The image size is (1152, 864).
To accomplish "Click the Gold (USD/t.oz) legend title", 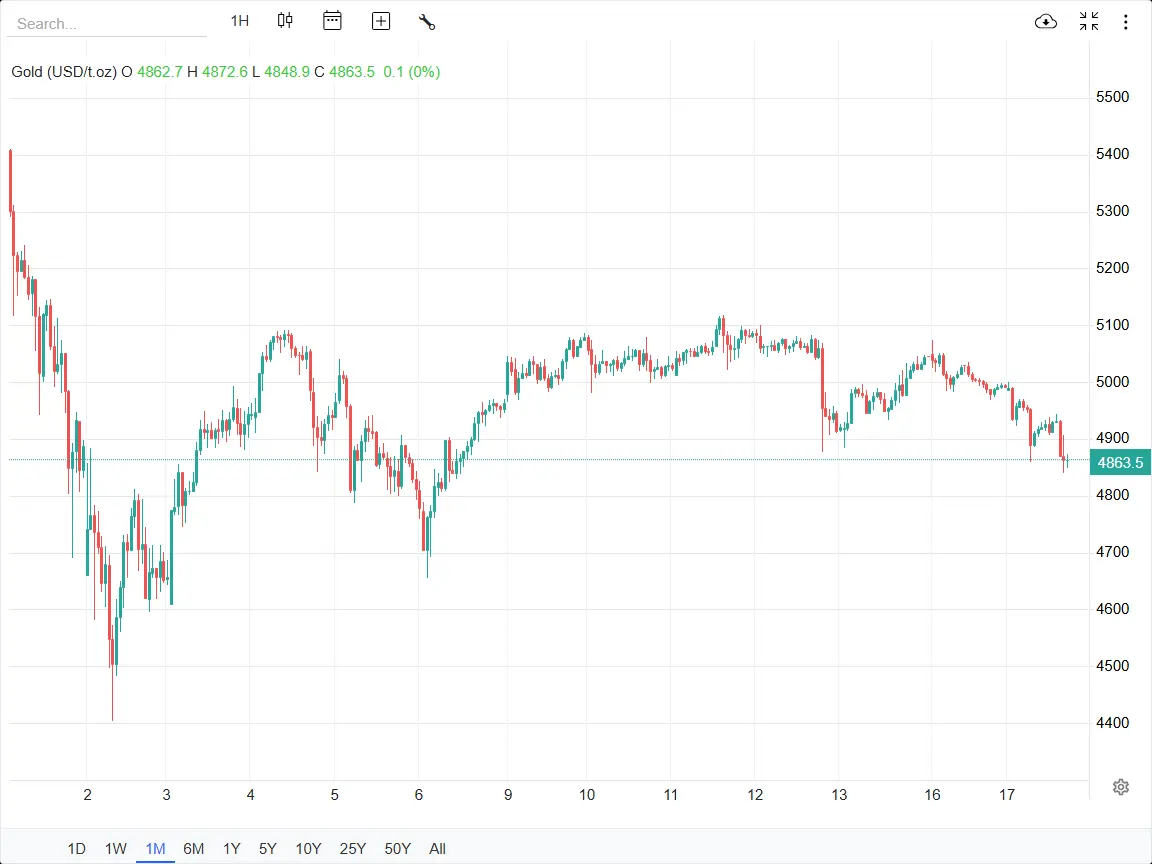I will tap(65, 72).
